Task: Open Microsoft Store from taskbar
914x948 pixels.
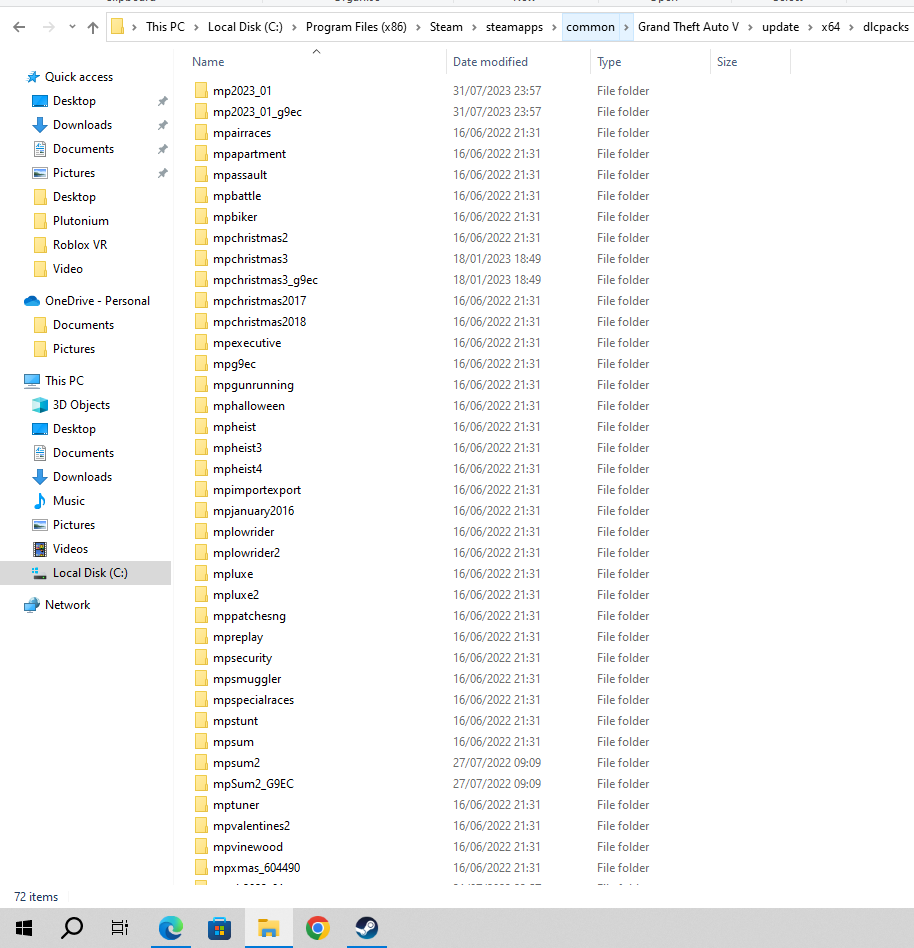Action: pyautogui.click(x=219, y=928)
